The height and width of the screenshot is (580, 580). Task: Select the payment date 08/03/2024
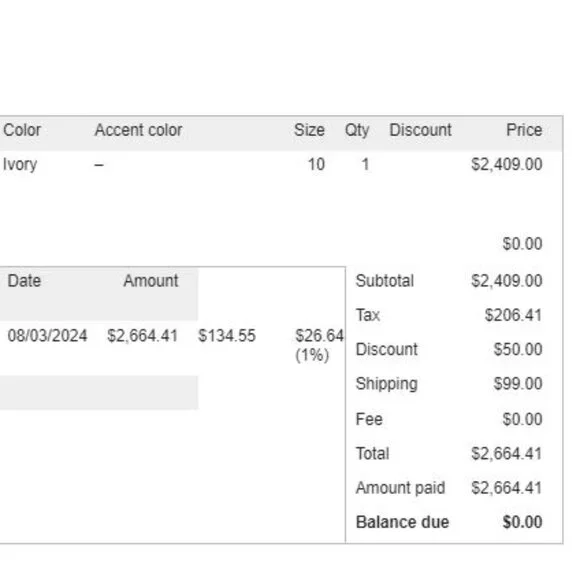click(47, 336)
